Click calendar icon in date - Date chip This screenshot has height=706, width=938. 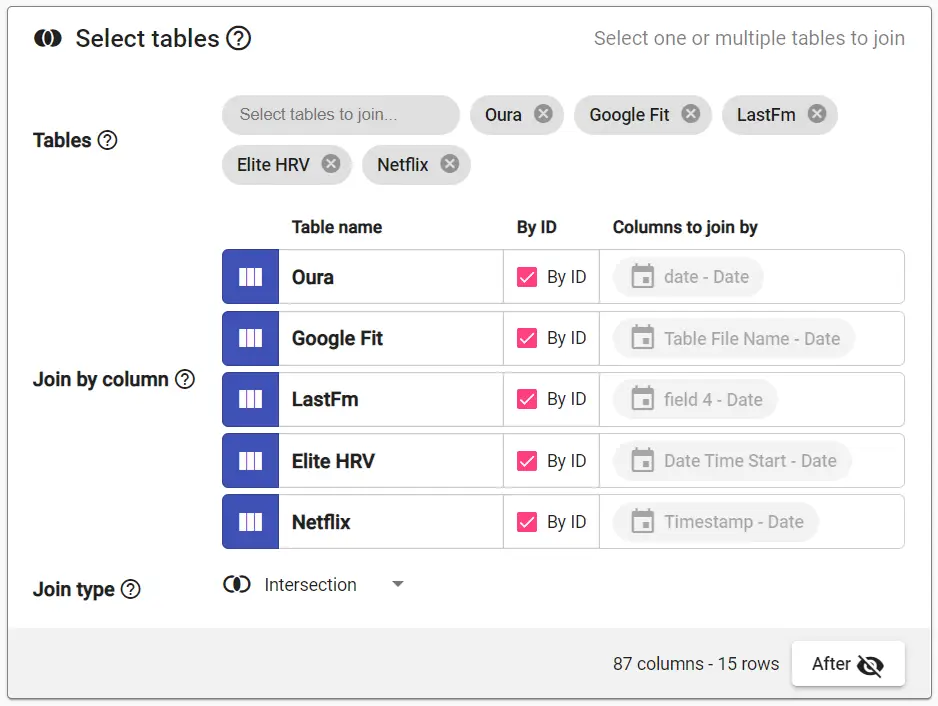(x=643, y=276)
